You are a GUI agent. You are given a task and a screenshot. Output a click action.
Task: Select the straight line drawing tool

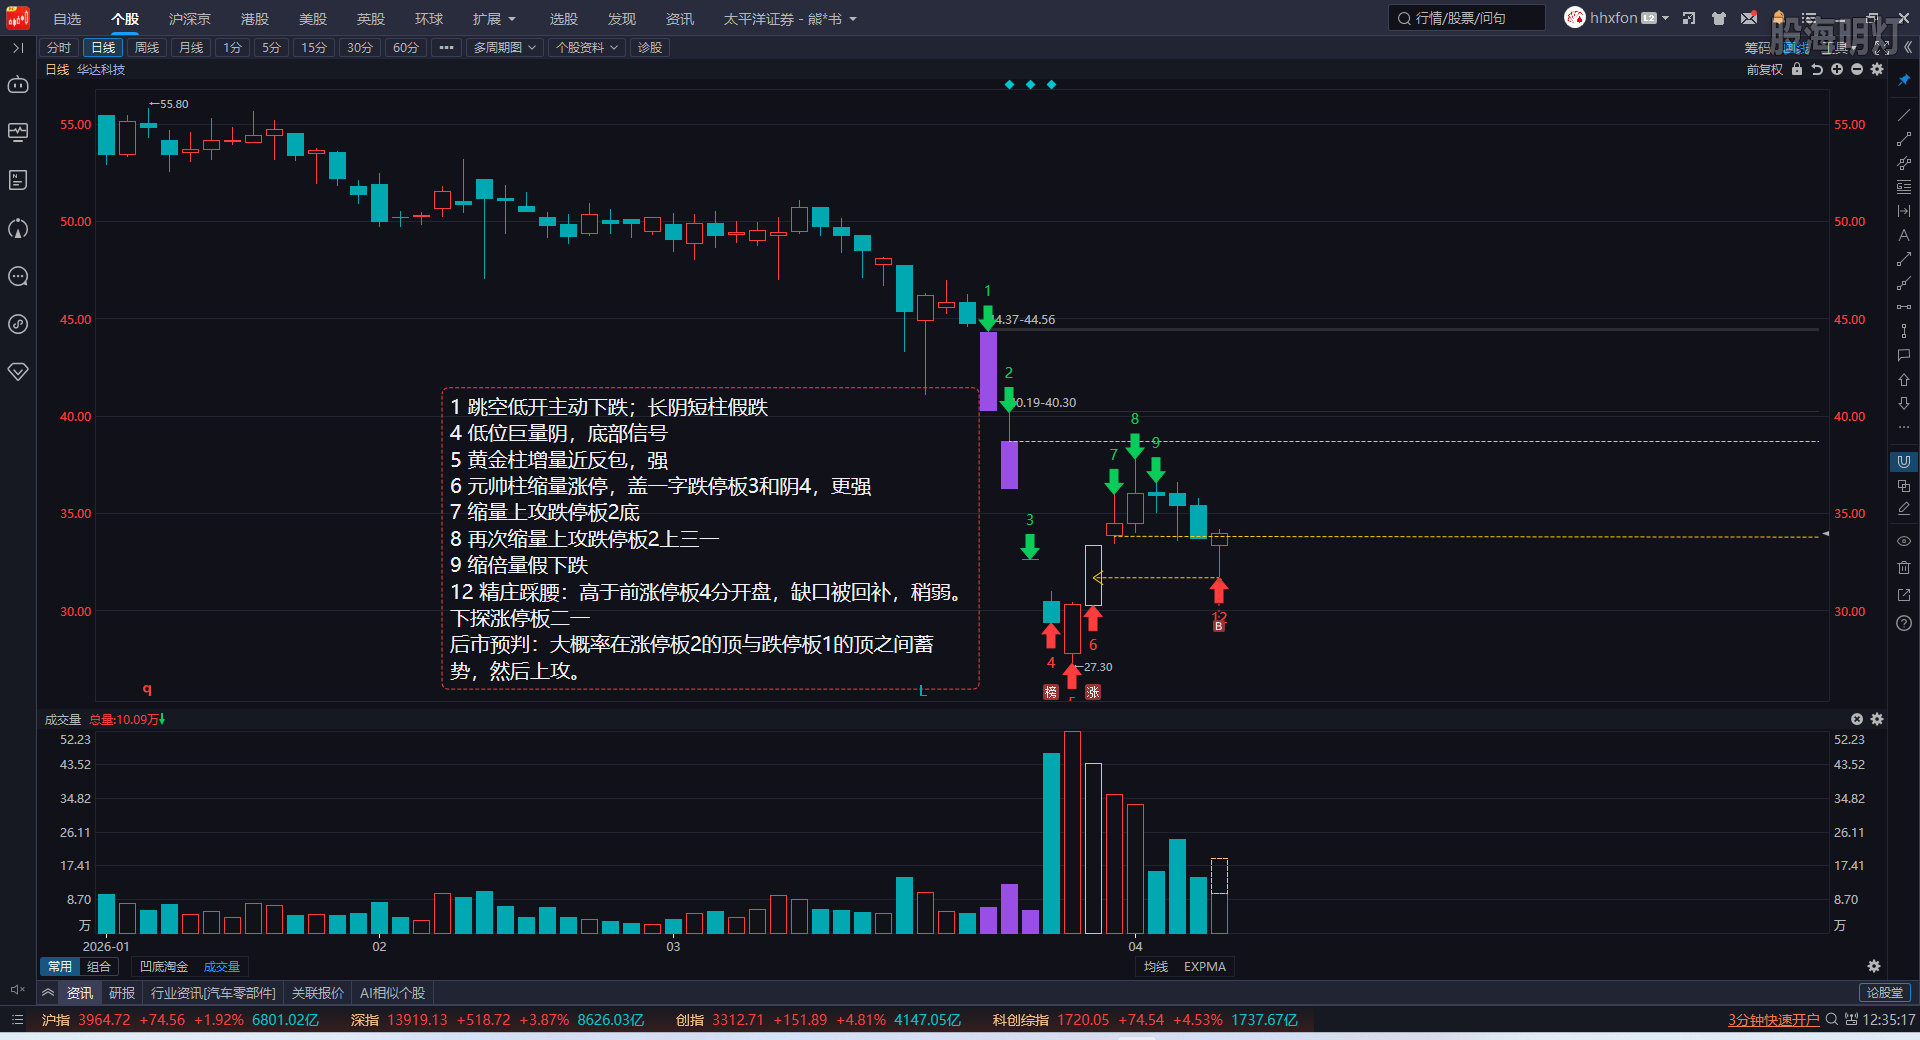(x=1903, y=115)
